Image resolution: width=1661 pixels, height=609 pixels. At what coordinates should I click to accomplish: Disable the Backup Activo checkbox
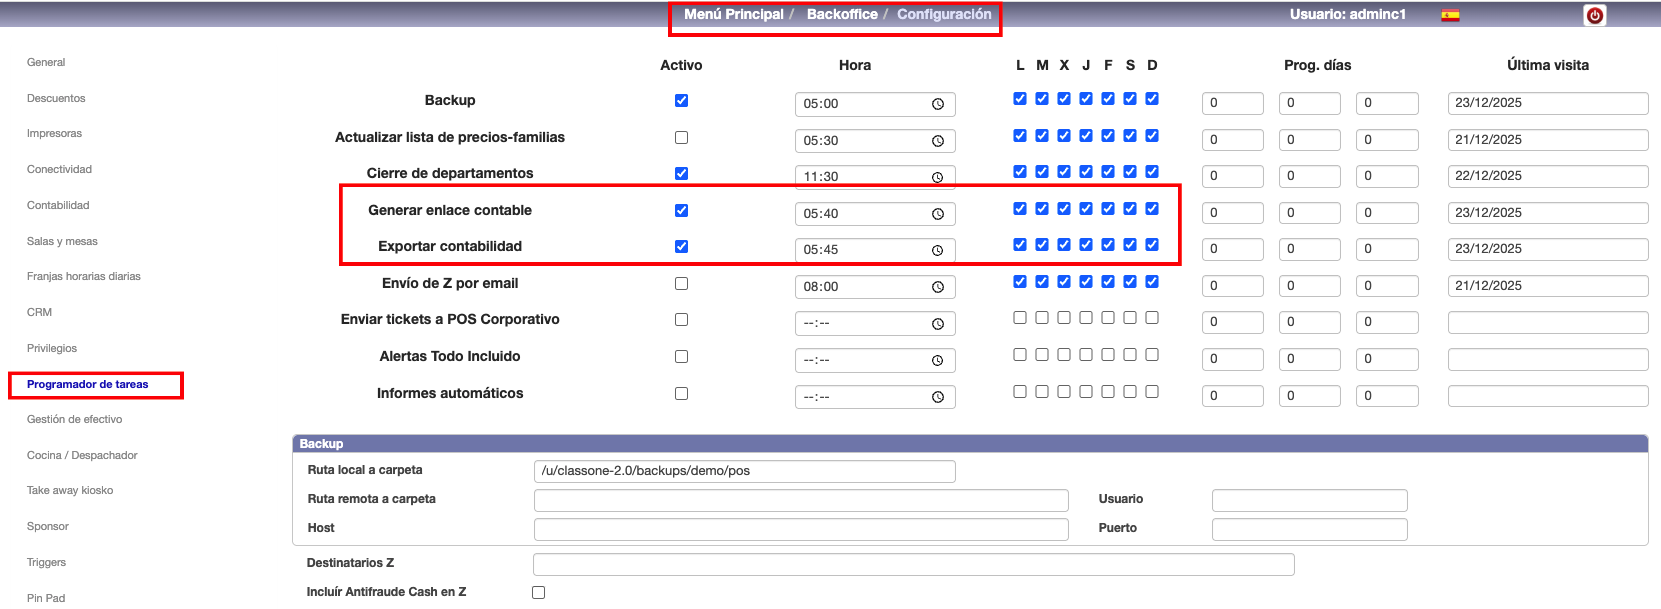(681, 101)
